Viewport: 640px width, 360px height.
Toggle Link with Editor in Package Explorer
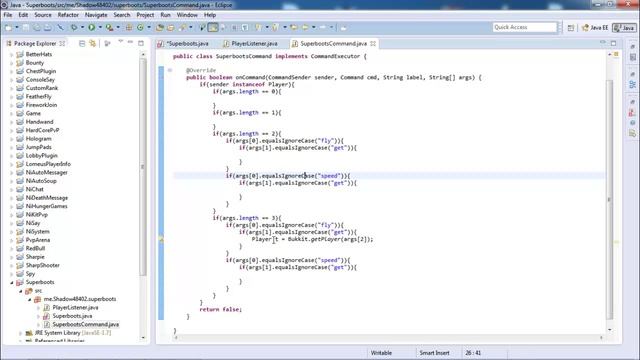(93, 43)
